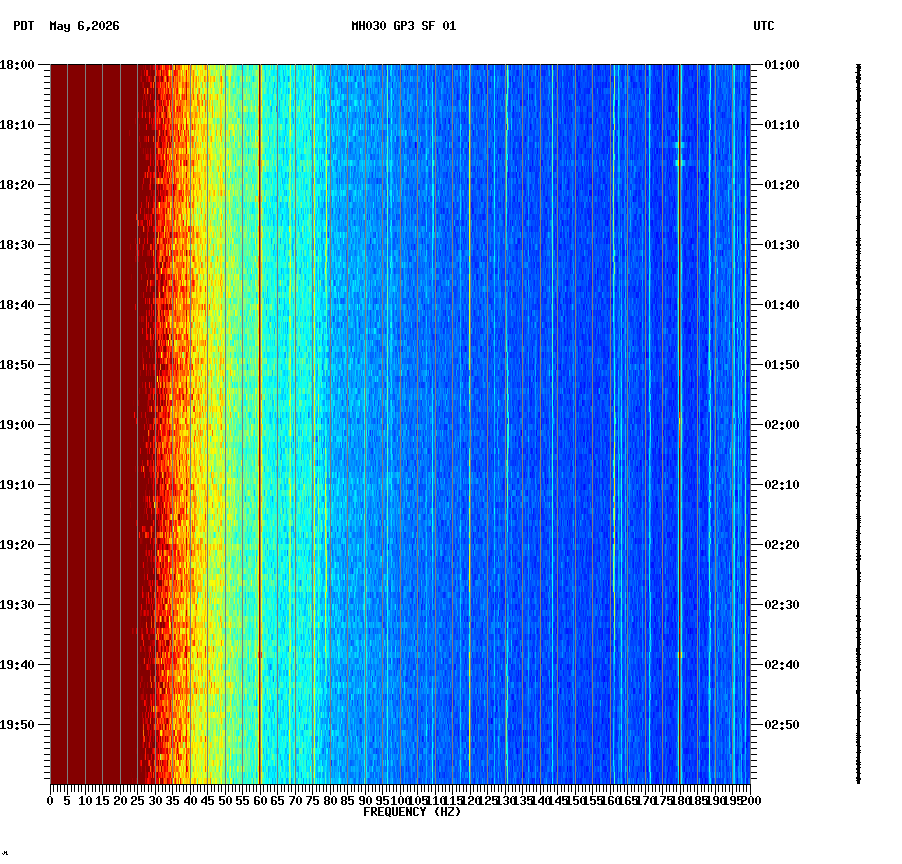
Task: Click the 02:20 UTC label
Action: coord(782,545)
